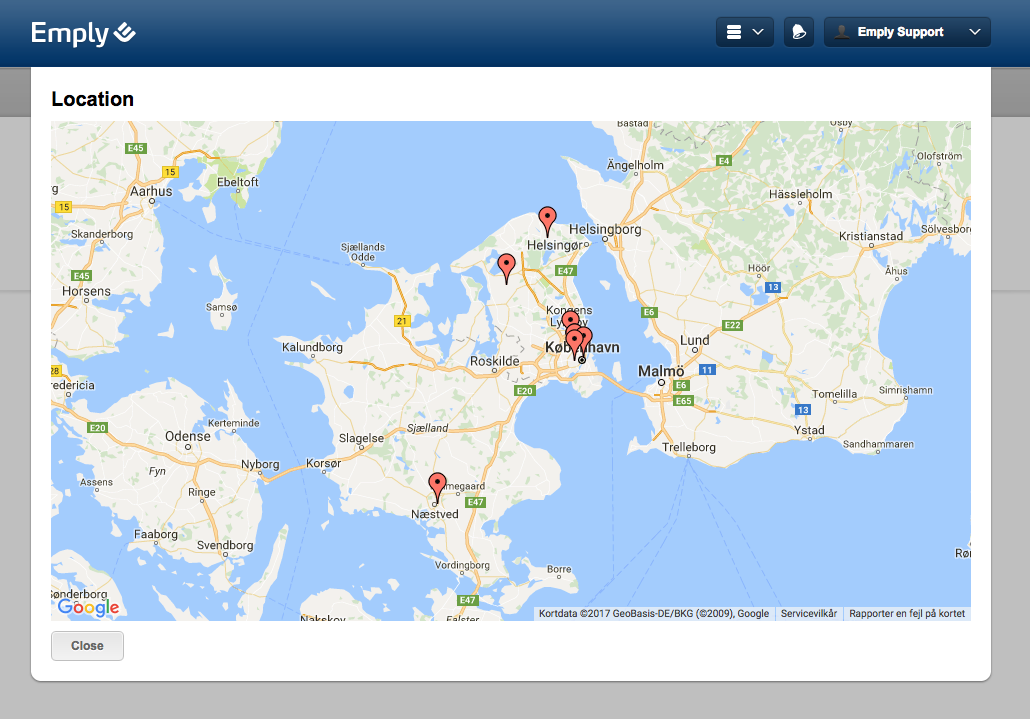Click the Google logo on the map
The width and height of the screenshot is (1030, 719).
(89, 607)
